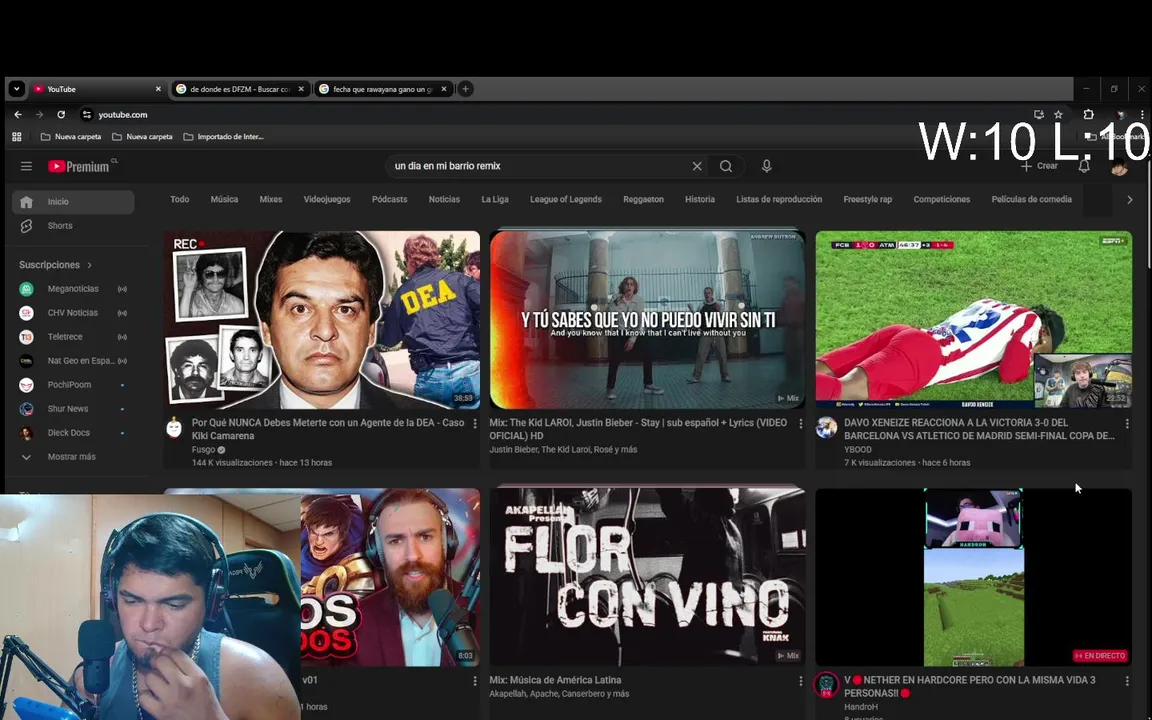Select the Reggaeton filter chip
The width and height of the screenshot is (1152, 720).
point(643,199)
